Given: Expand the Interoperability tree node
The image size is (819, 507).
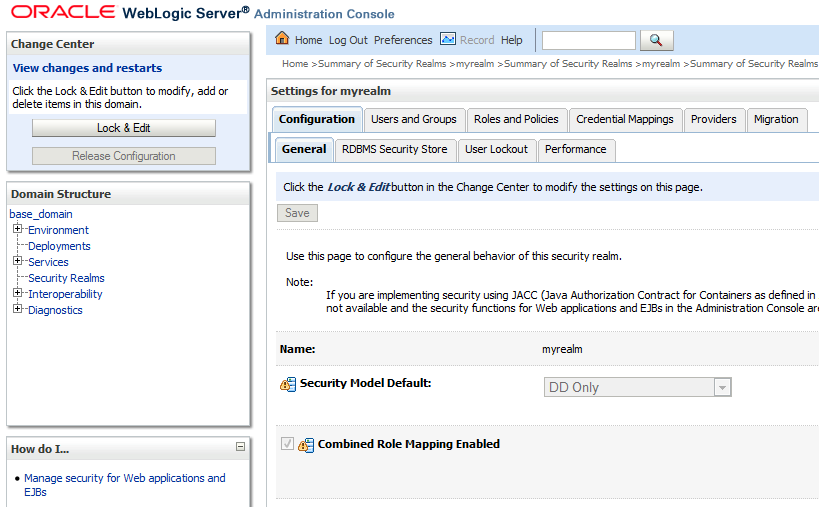Looking at the screenshot, I should point(17,293).
